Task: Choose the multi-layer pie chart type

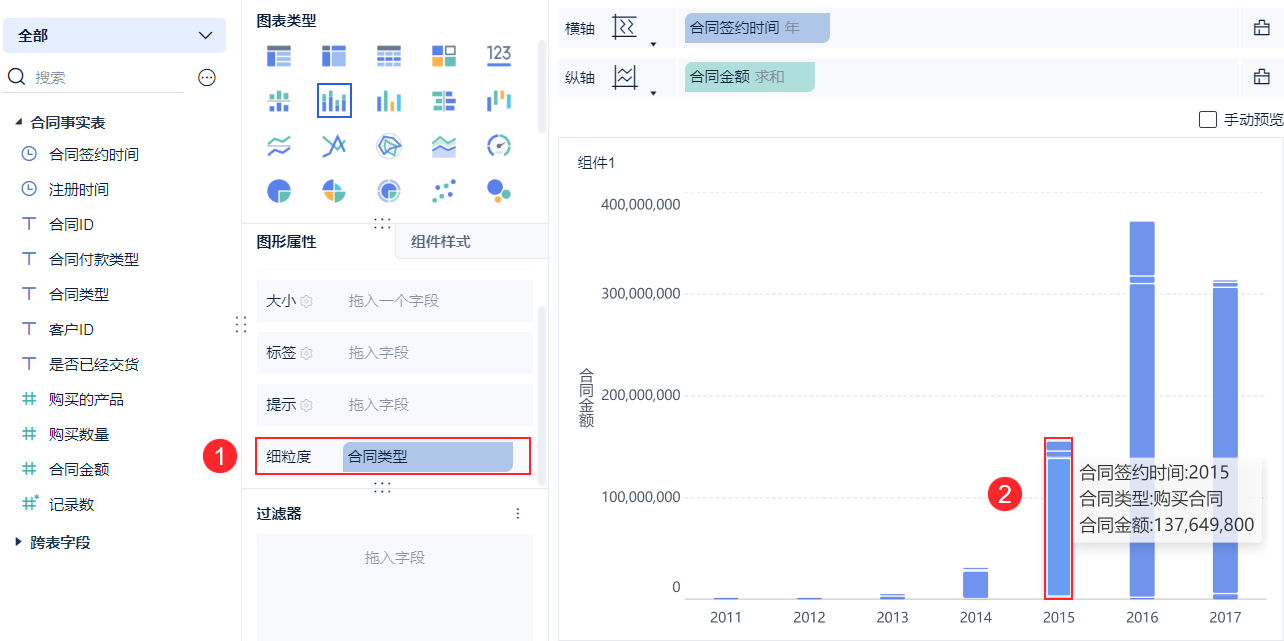Action: coord(389,190)
